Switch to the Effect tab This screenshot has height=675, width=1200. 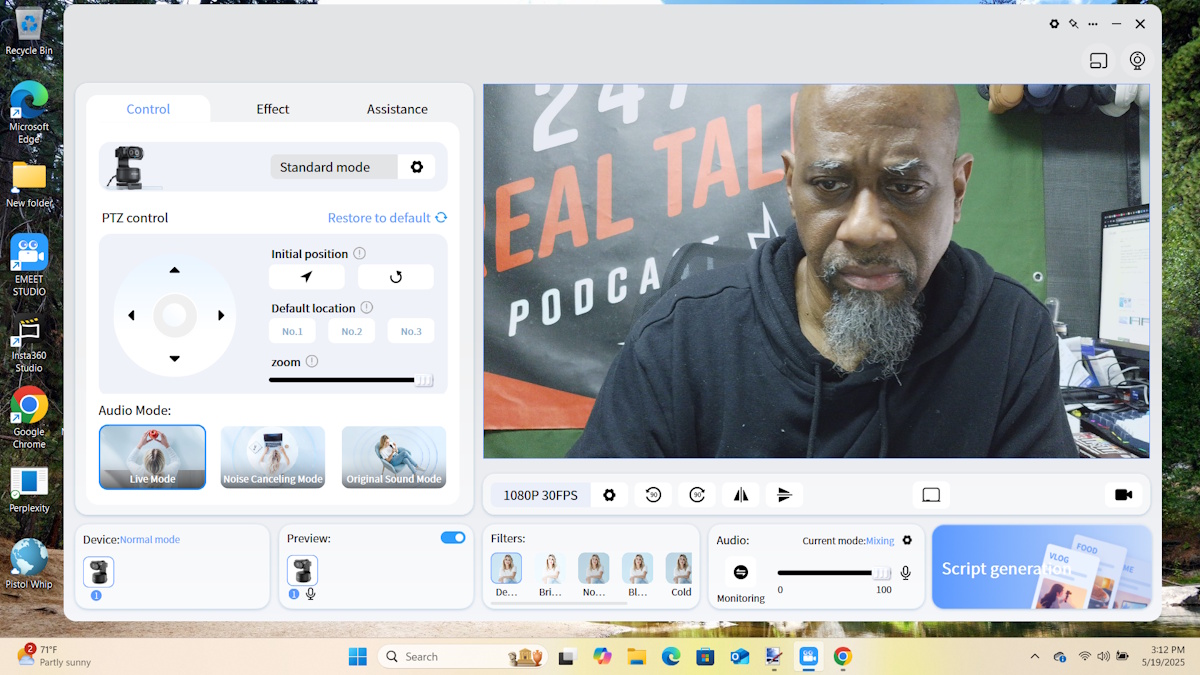[272, 109]
